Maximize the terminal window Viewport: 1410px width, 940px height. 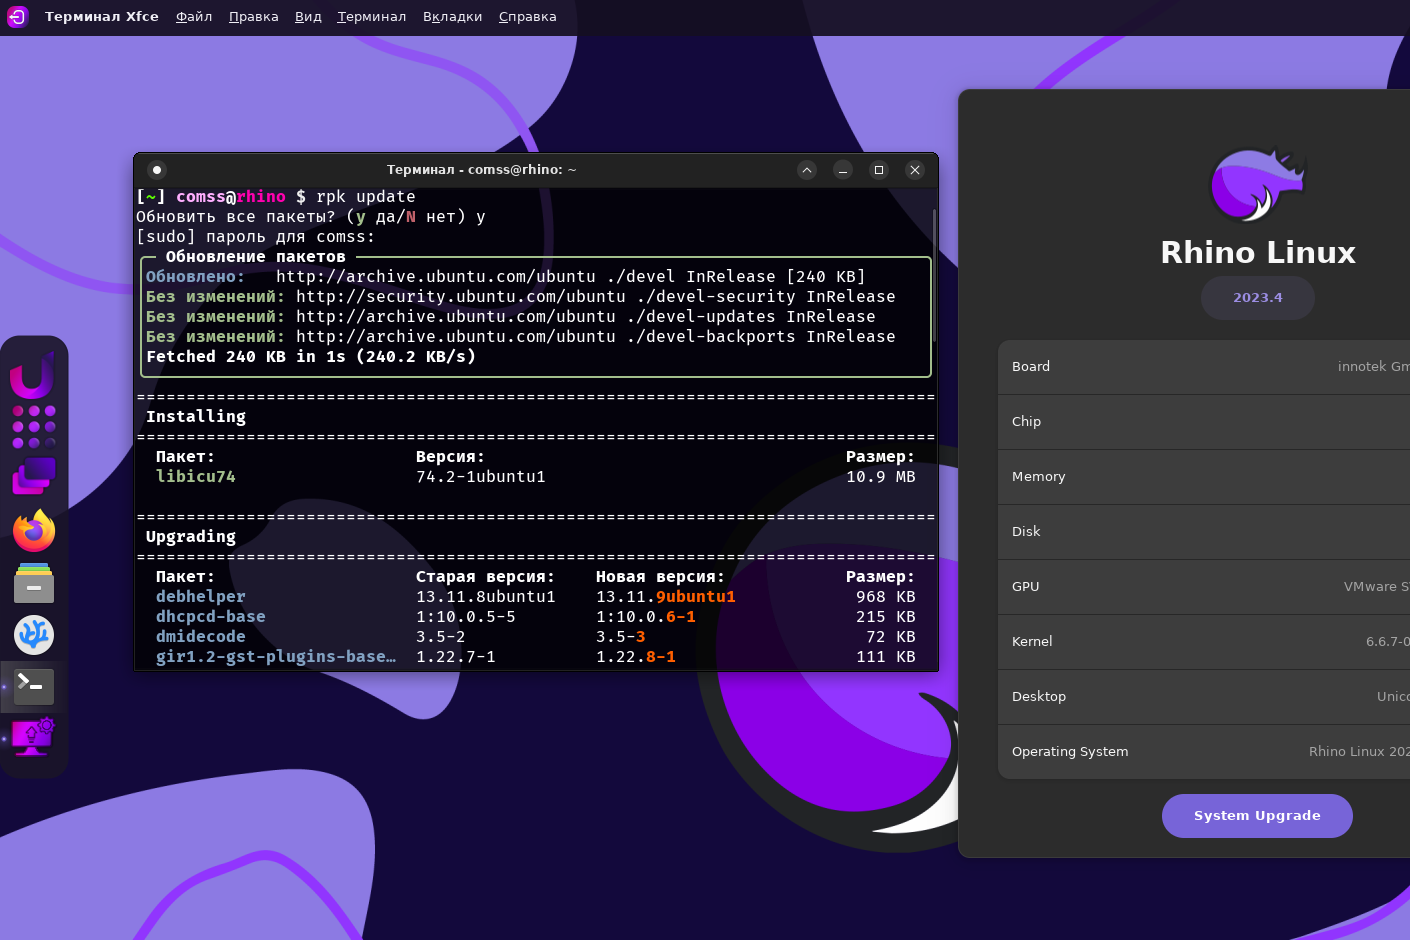tap(879, 170)
